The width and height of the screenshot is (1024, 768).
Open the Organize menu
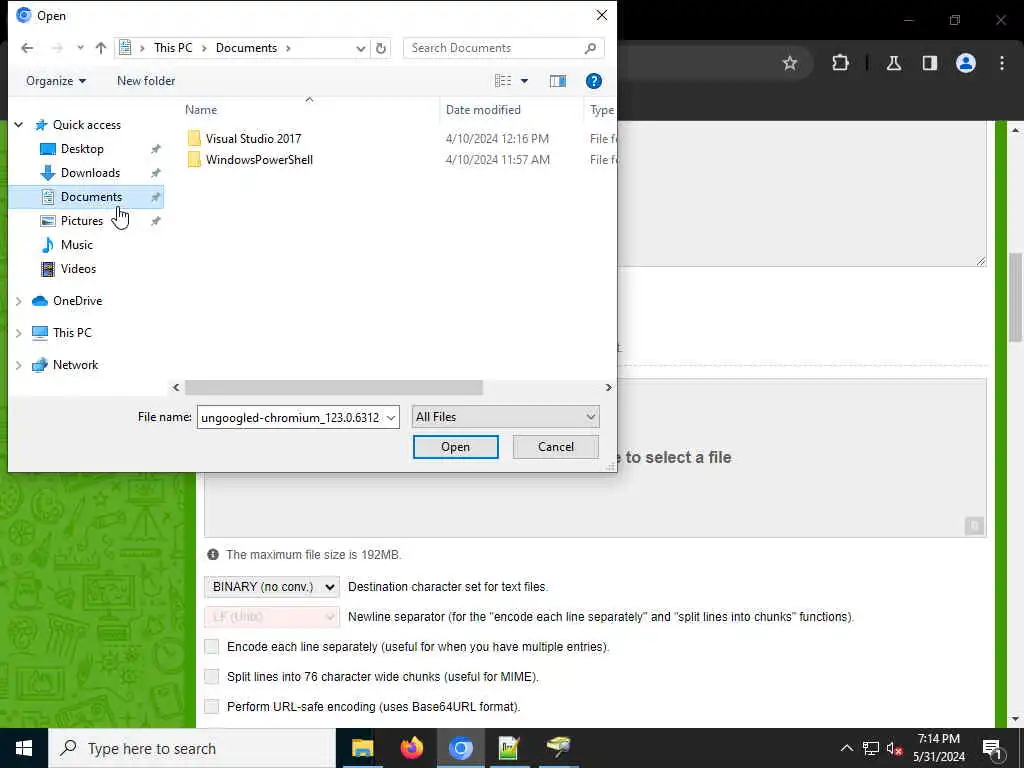(56, 81)
